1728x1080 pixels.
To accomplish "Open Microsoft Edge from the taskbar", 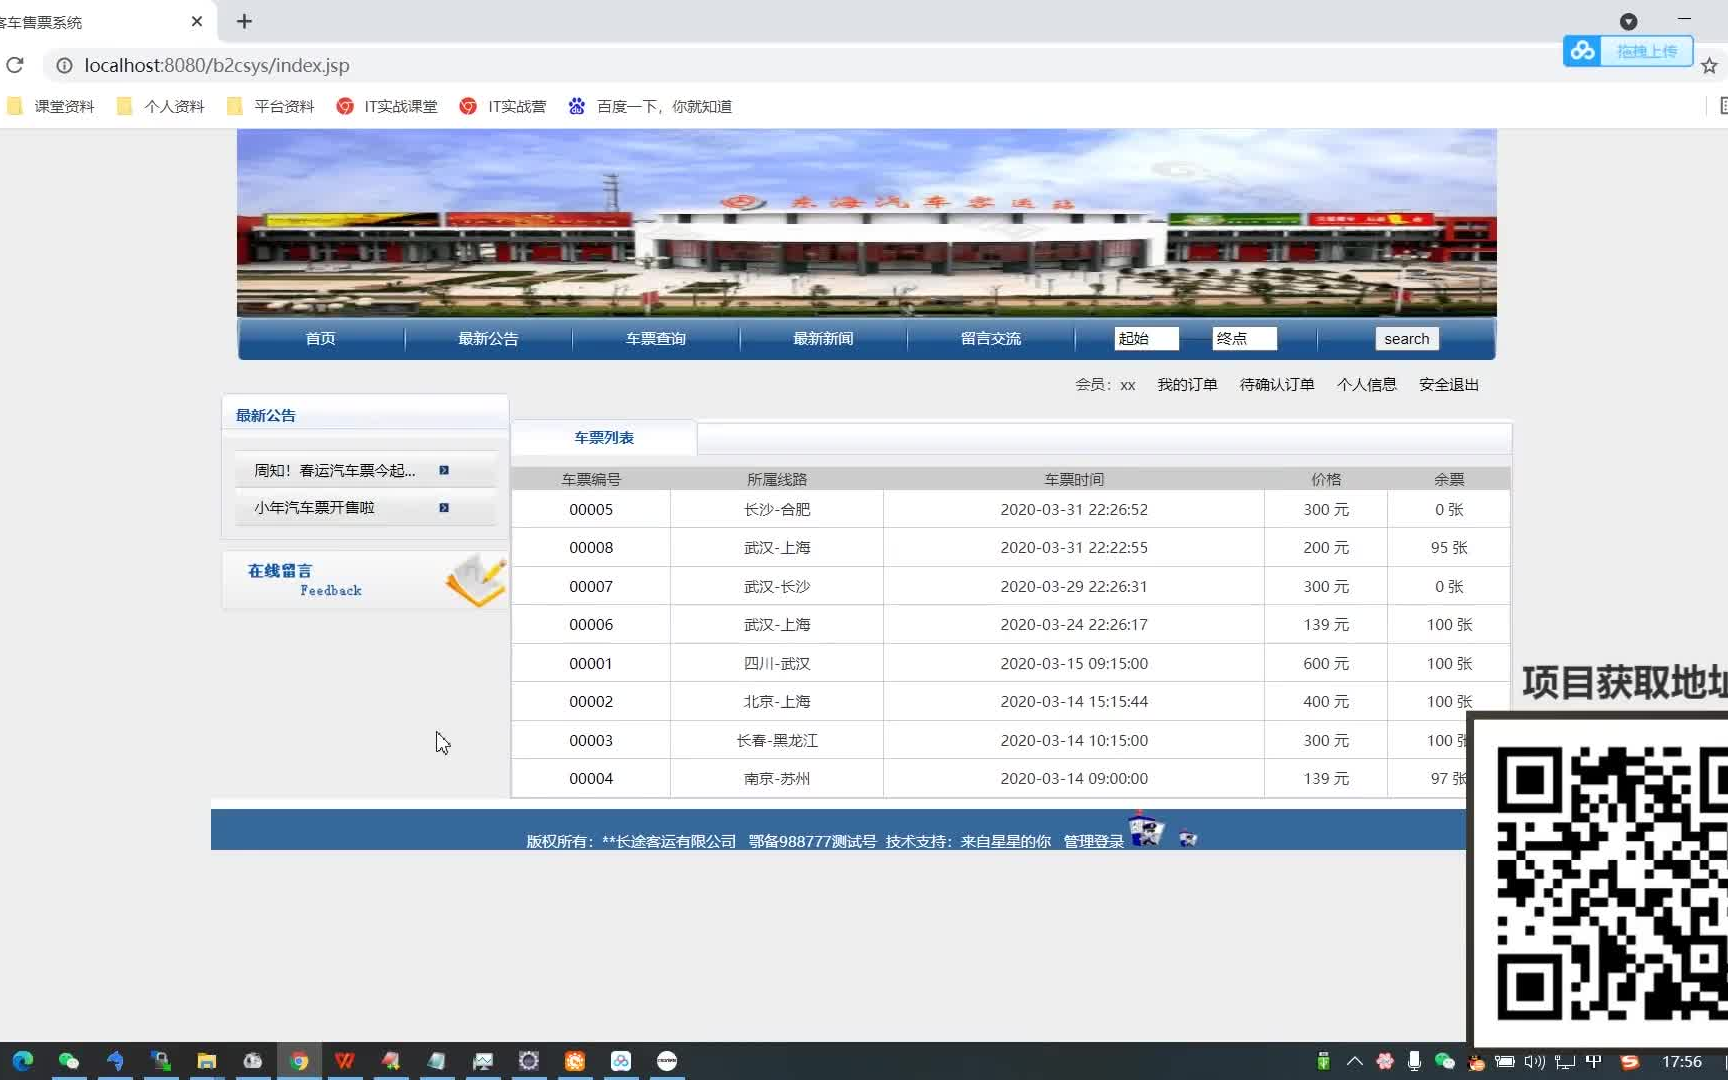I will tap(23, 1061).
